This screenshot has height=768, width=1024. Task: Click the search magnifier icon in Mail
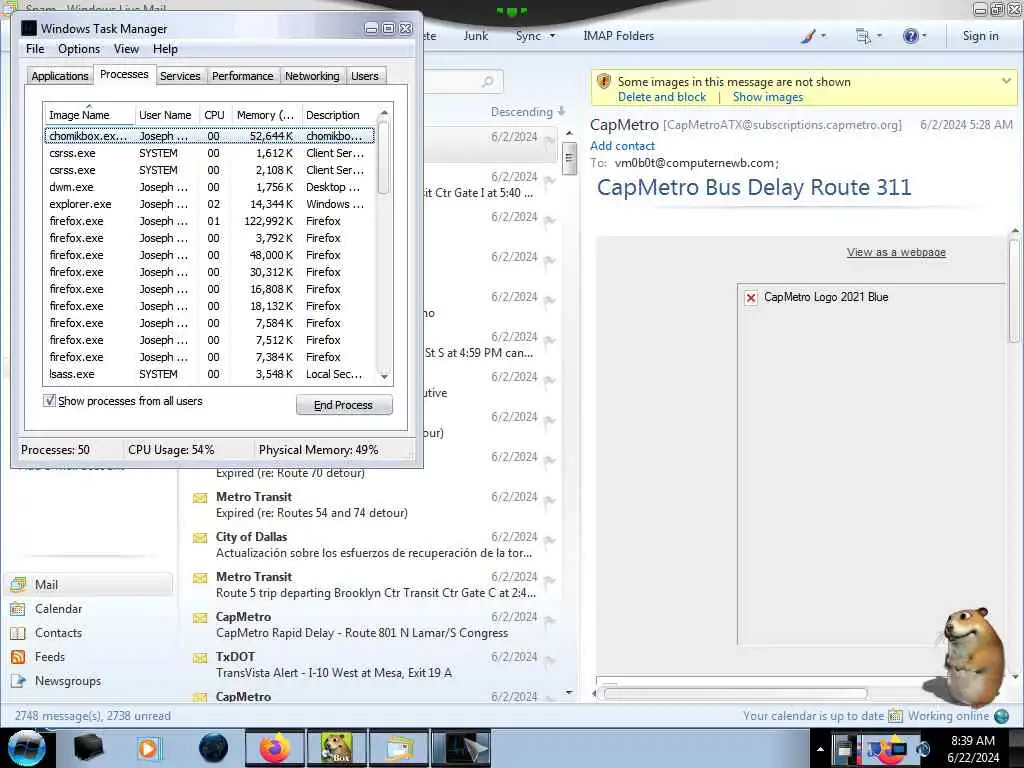[487, 82]
